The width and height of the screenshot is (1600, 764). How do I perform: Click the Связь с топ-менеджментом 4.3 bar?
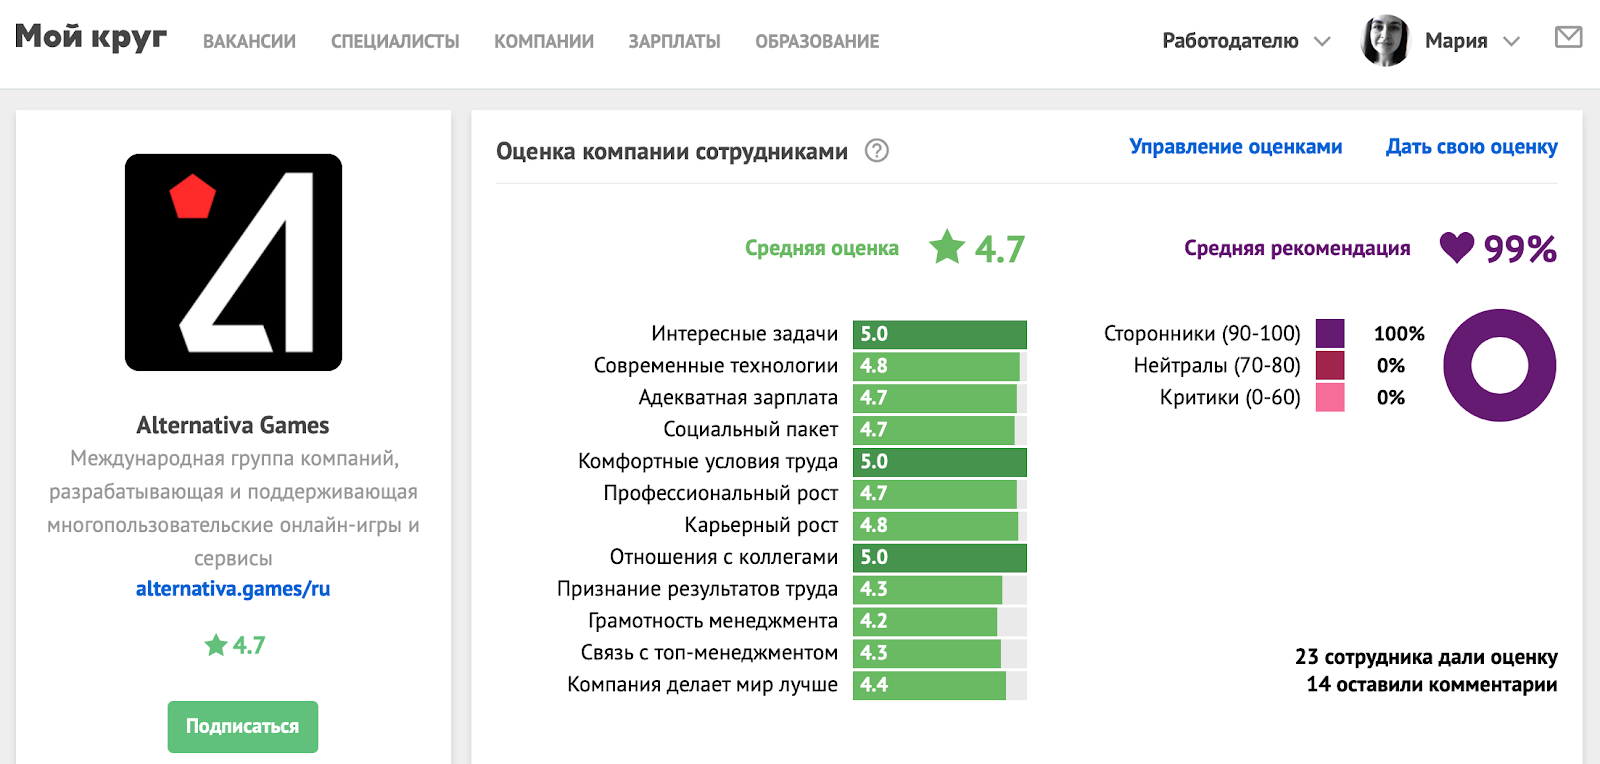[x=940, y=654]
